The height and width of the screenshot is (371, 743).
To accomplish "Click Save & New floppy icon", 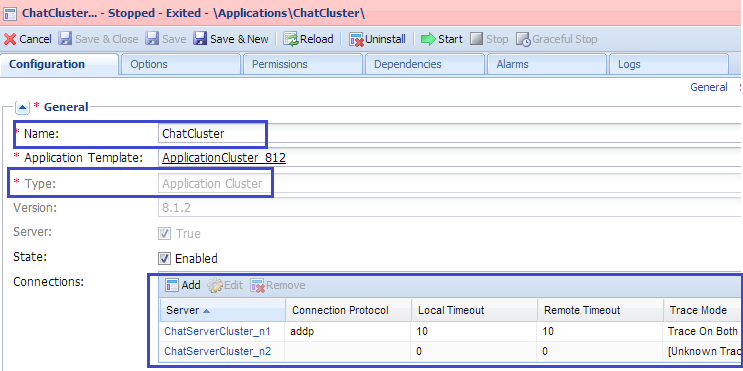I will click(200, 39).
